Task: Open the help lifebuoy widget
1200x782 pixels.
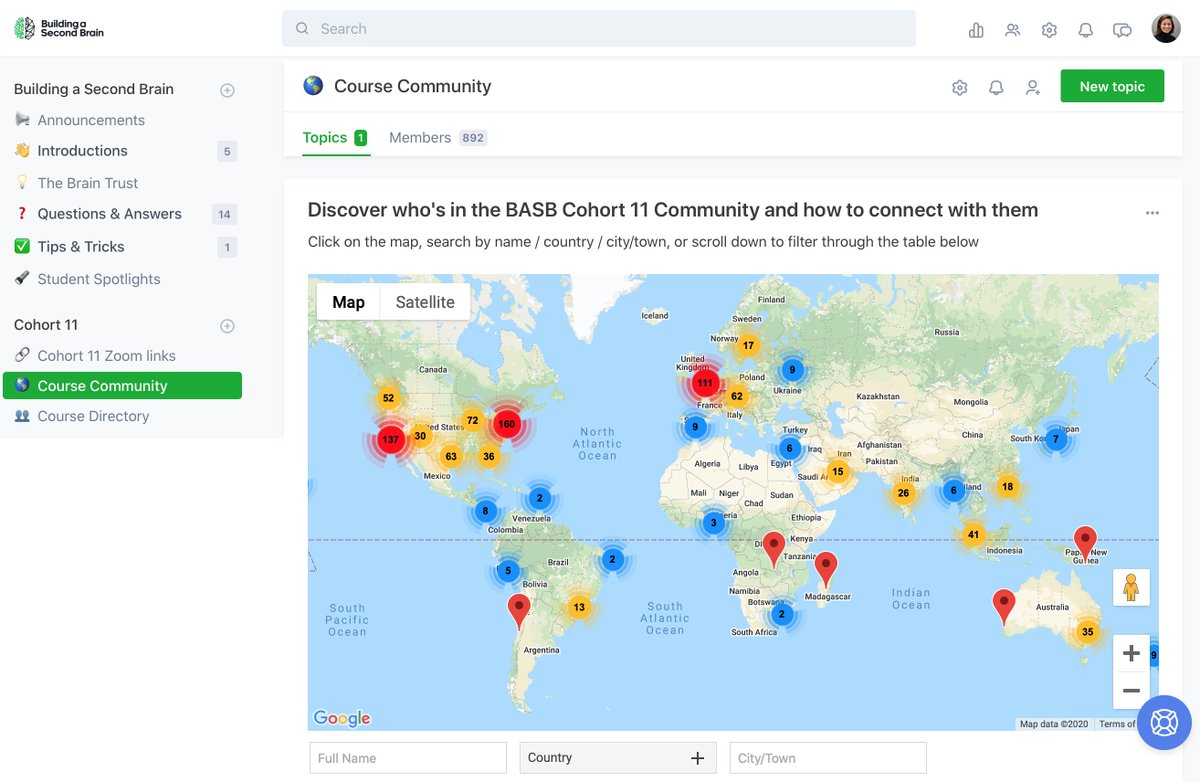Action: [1164, 722]
